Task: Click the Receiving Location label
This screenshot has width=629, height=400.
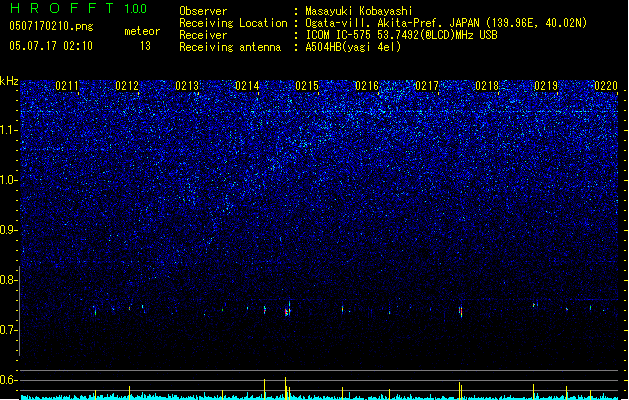Action: coord(233,23)
